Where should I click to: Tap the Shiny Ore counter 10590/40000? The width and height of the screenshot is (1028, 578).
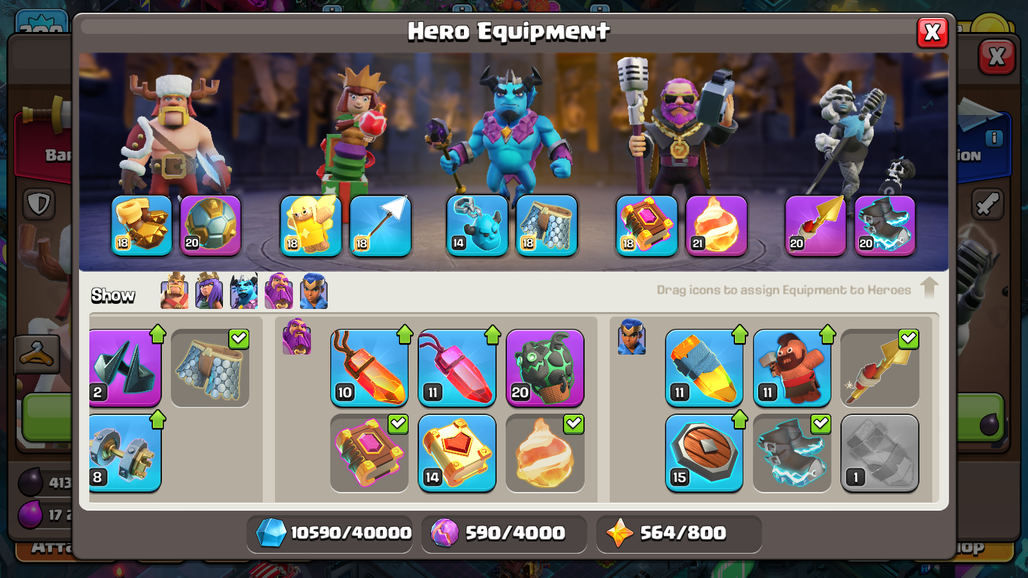click(x=333, y=533)
